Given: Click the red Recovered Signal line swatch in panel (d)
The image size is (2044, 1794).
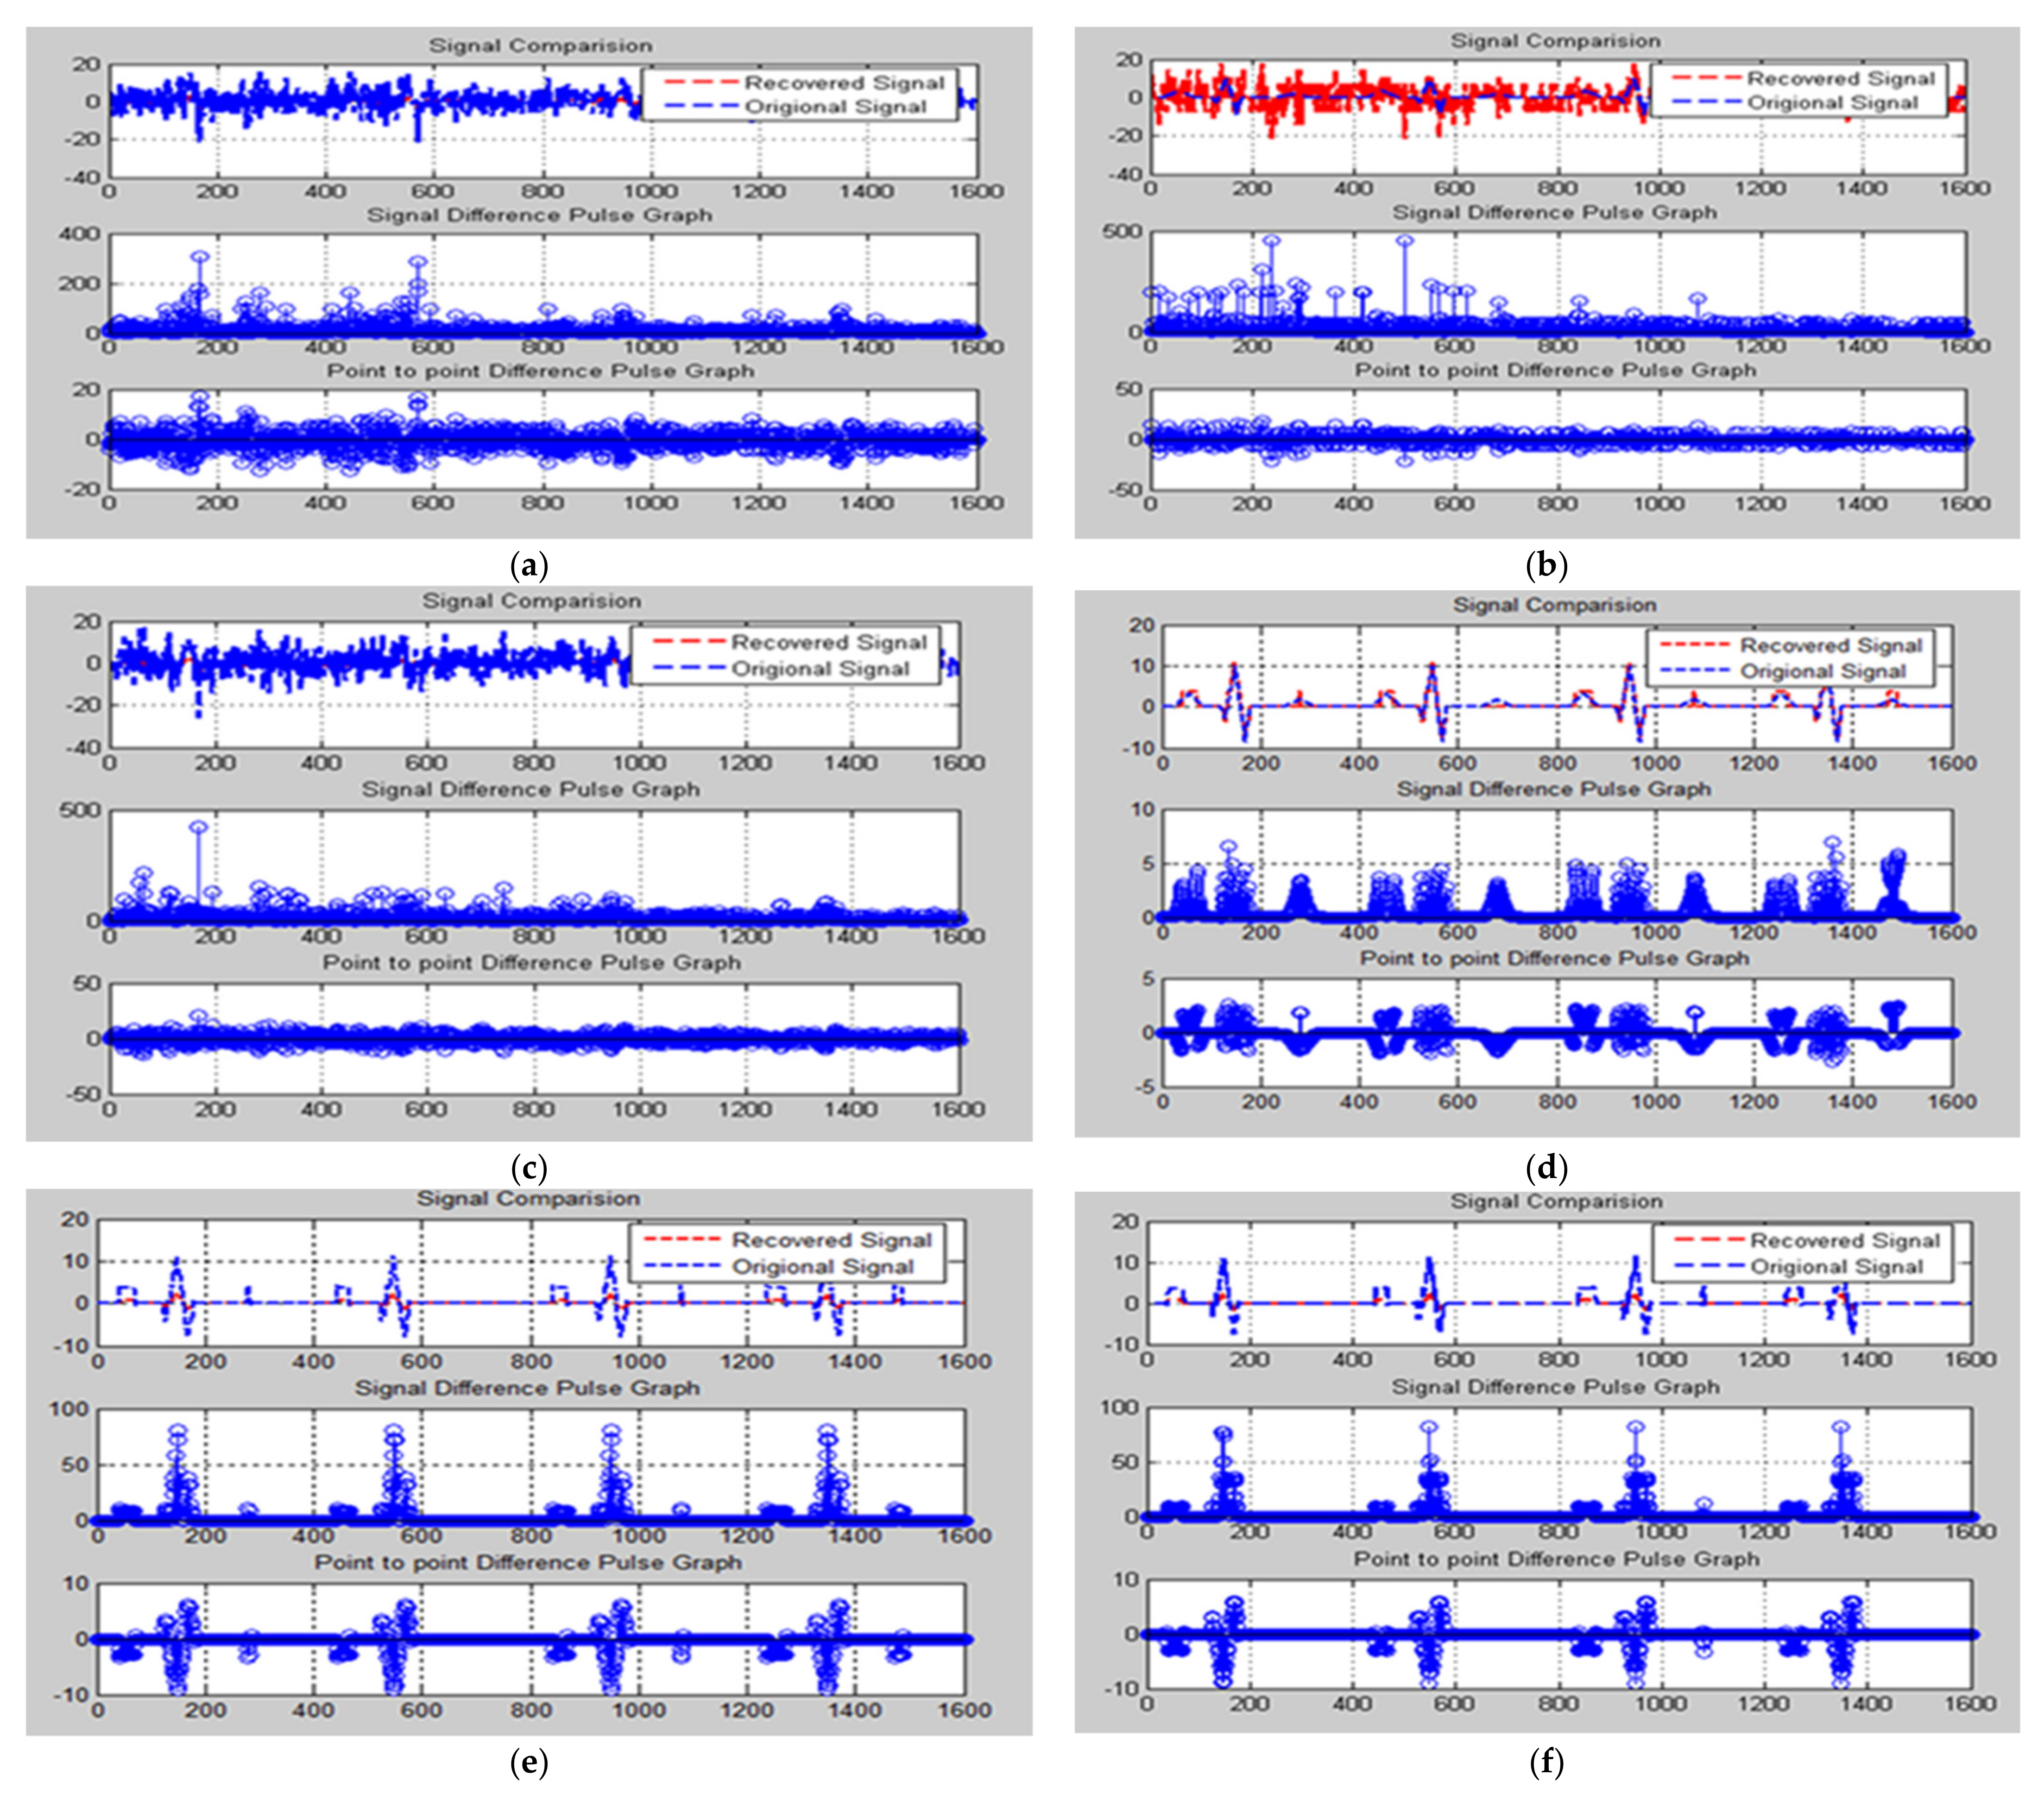Looking at the screenshot, I should click(1694, 645).
